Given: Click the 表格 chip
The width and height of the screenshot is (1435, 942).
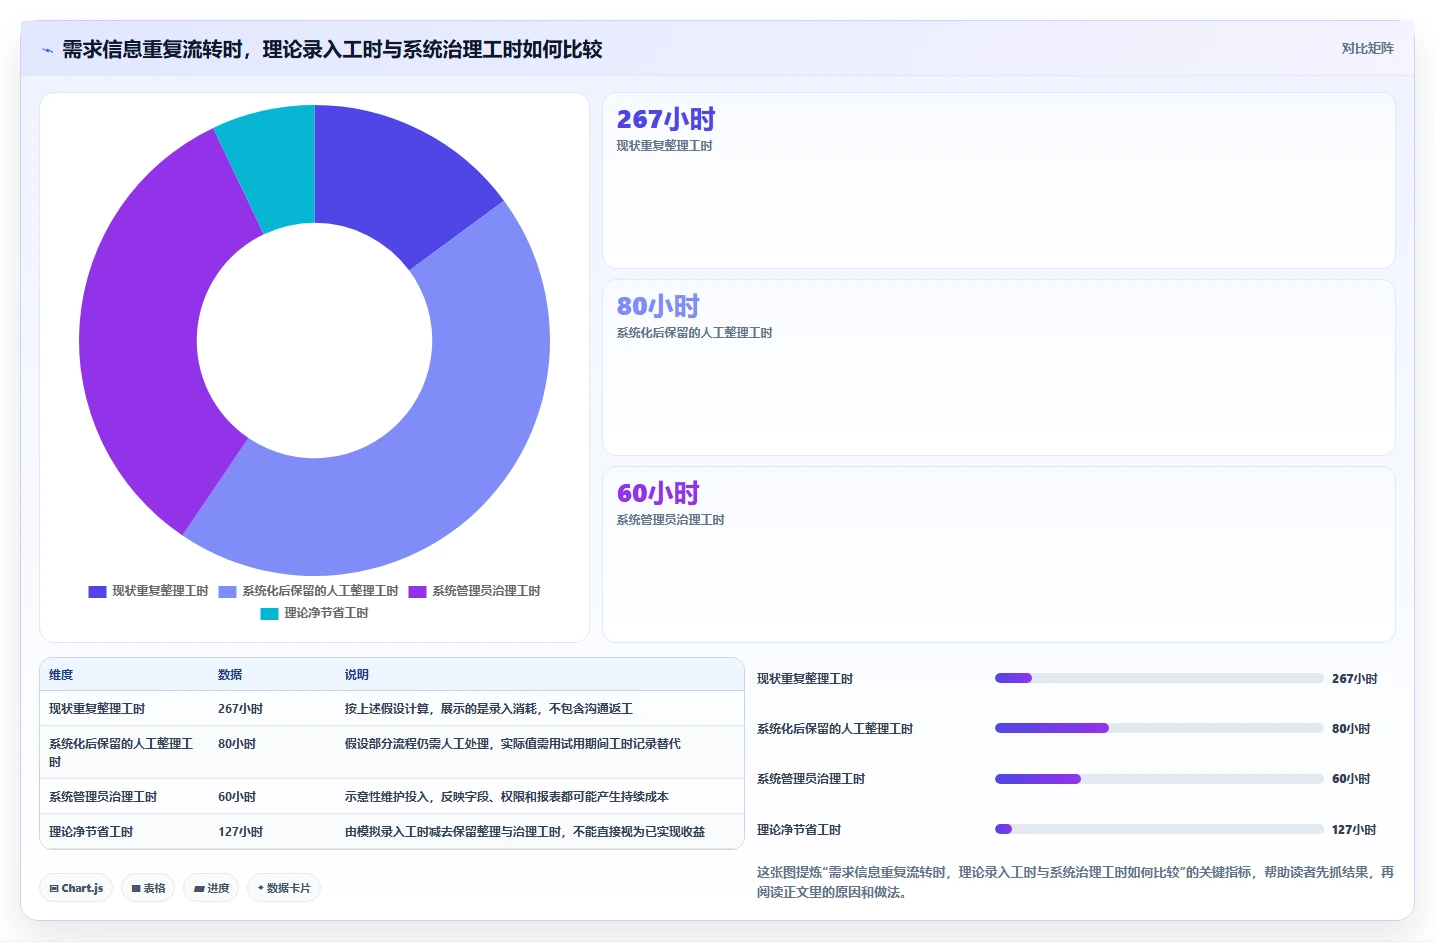Looking at the screenshot, I should pyautogui.click(x=148, y=888).
